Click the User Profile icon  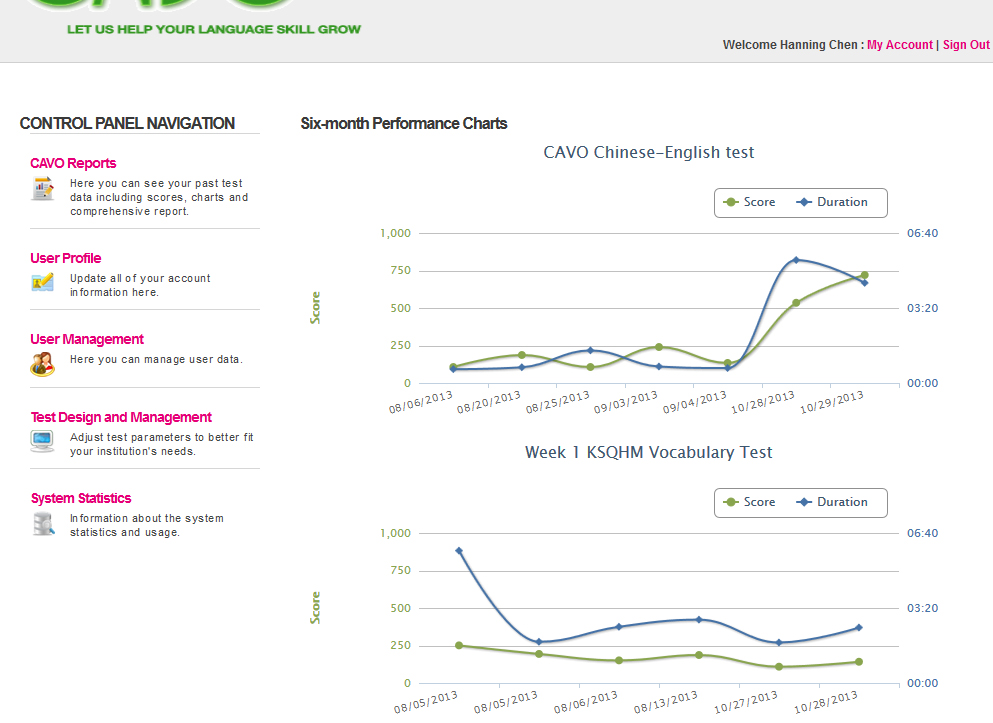point(42,282)
